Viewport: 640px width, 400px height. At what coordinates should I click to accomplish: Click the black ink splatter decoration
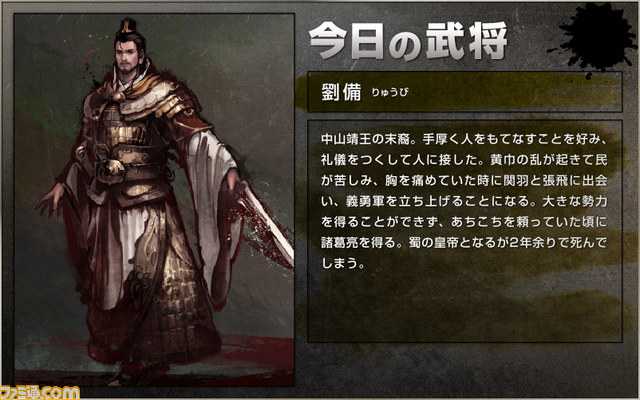coord(593,37)
